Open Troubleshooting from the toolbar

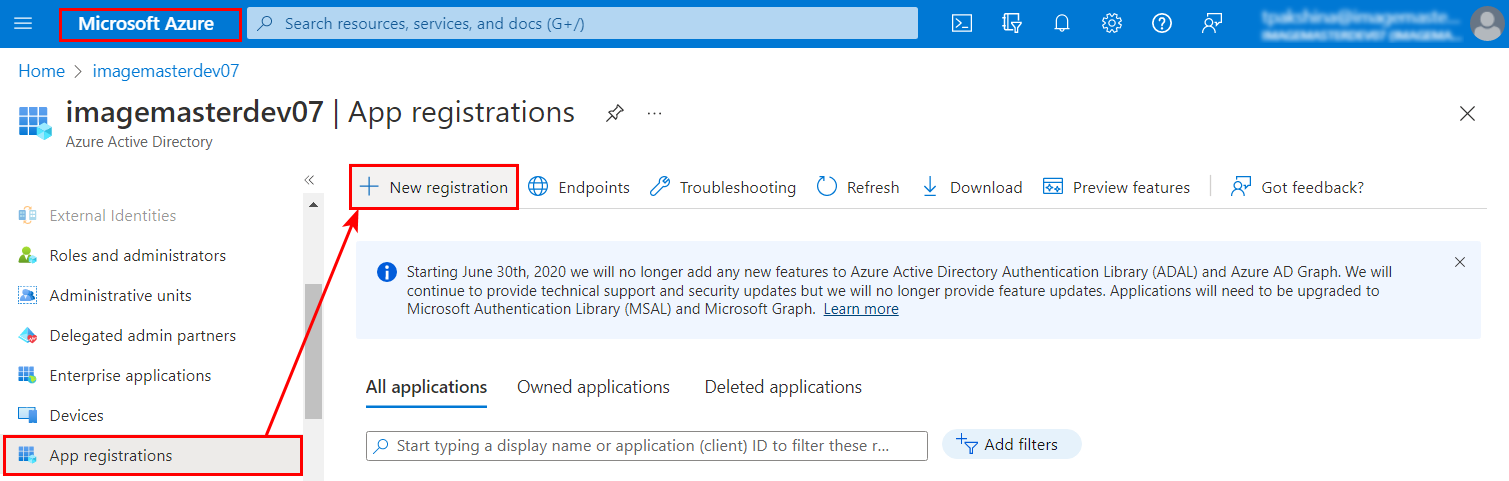point(722,187)
